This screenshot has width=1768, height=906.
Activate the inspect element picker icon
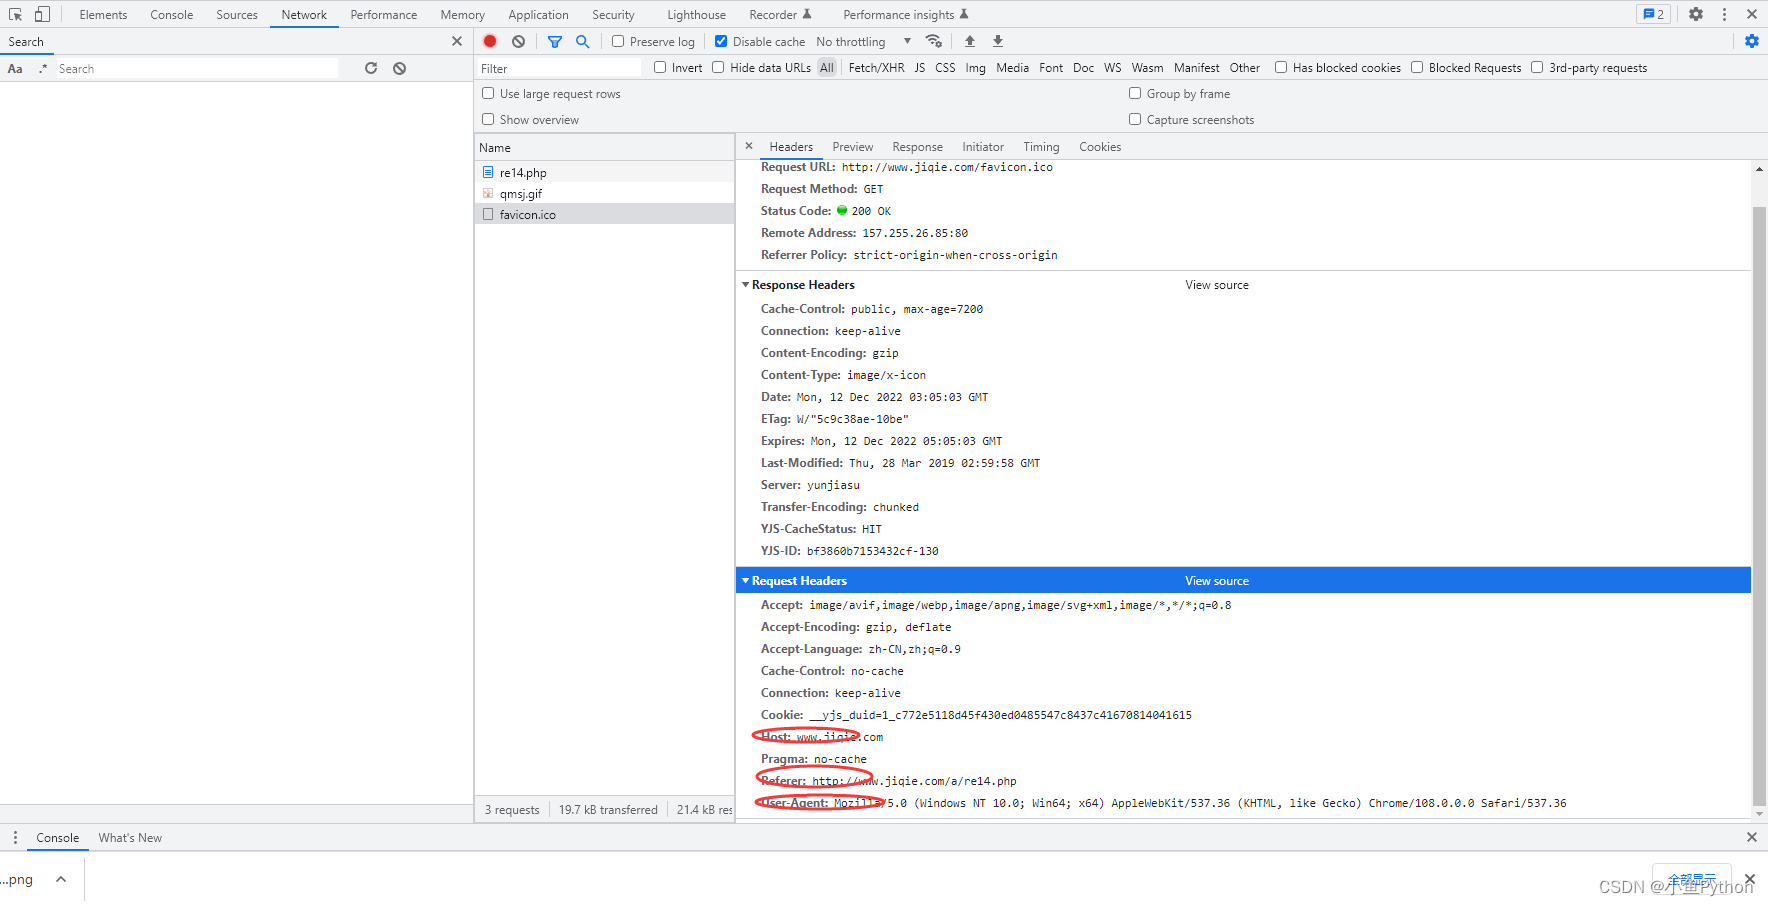[15, 14]
